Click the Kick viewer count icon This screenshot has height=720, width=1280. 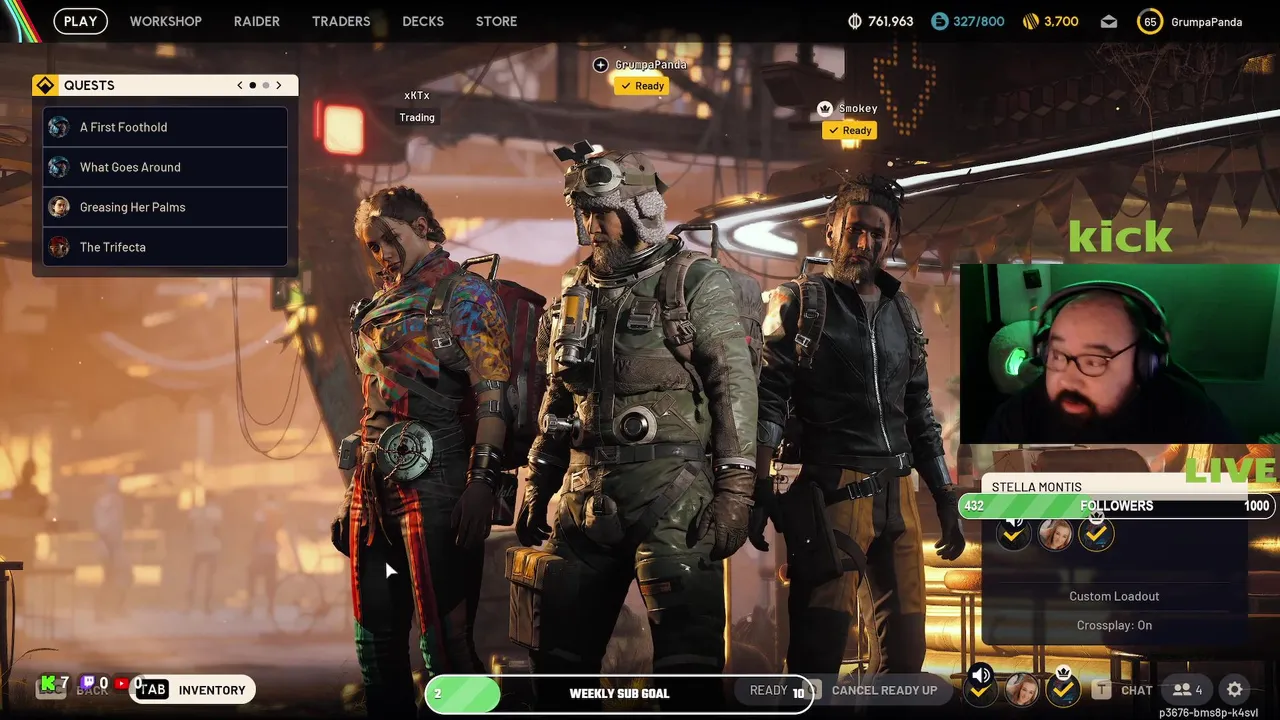tap(46, 685)
